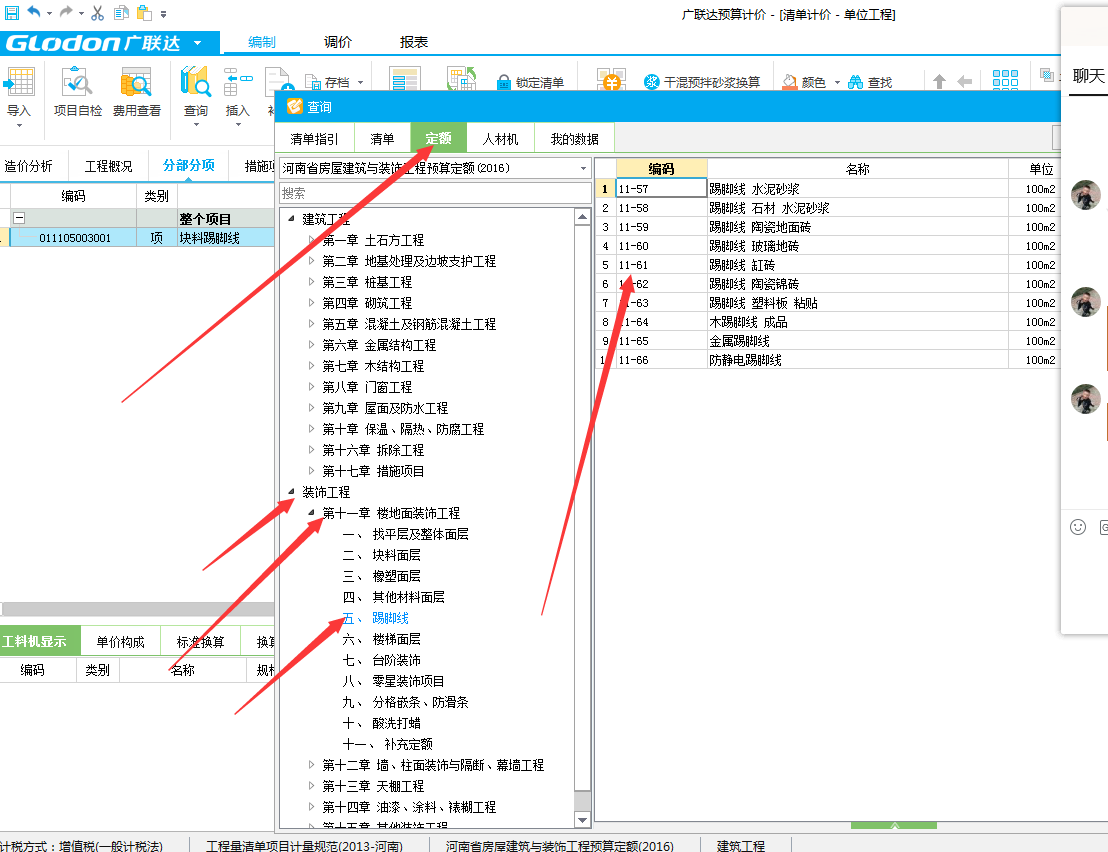The image size is (1108, 852).
Task: Run the 项目自检 project self-check
Action: coord(78,92)
